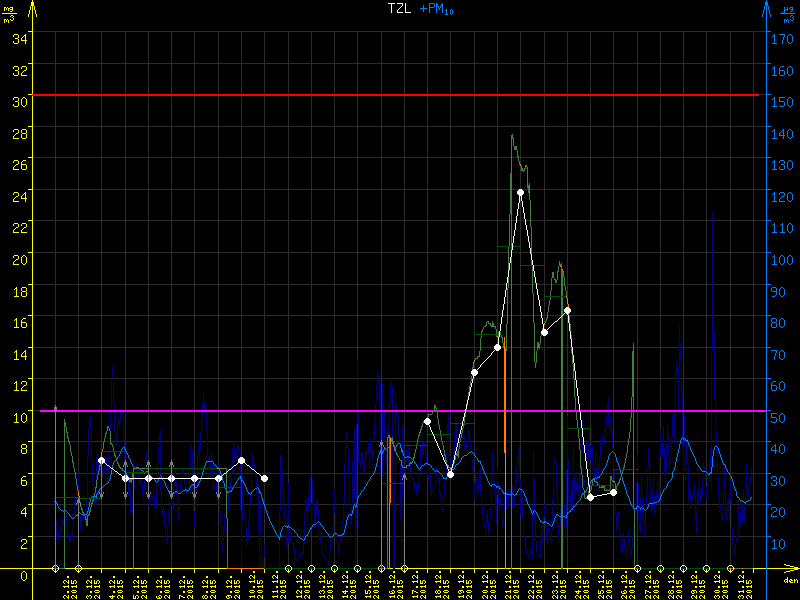This screenshot has height=600, width=800.
Task: Click the yellow 34 value on the left axis
Action: (20, 38)
